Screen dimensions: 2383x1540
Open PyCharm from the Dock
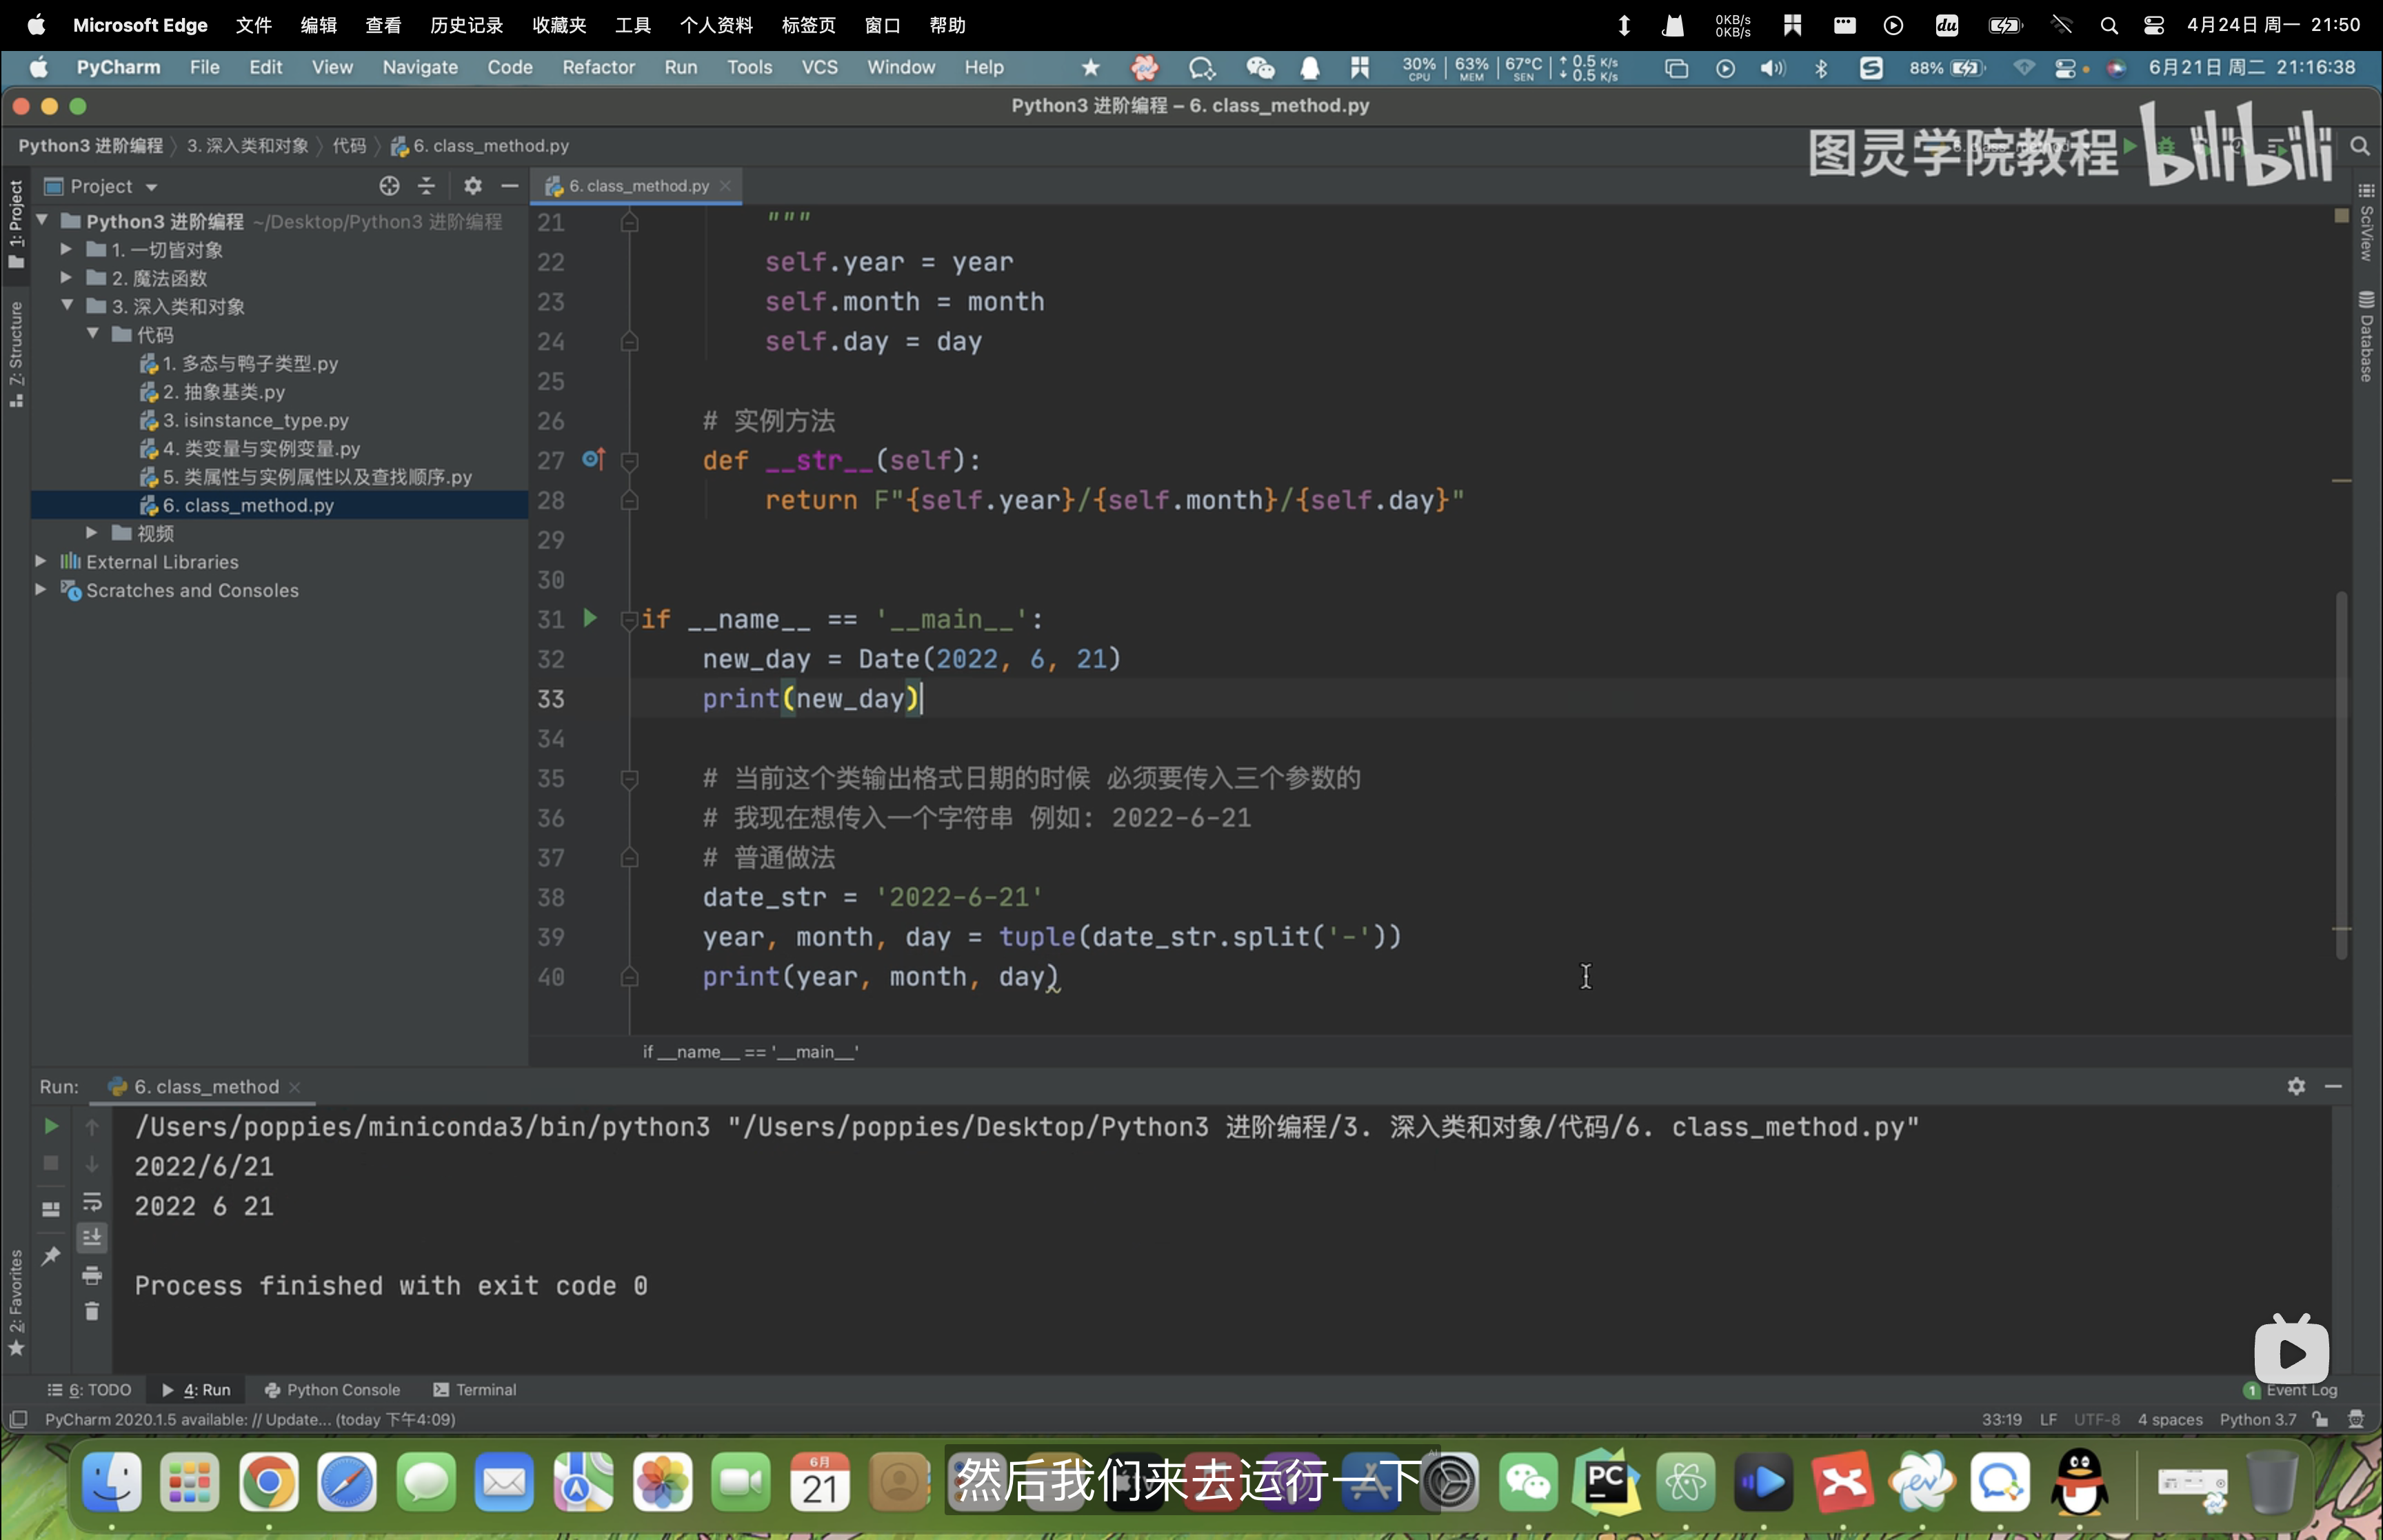coord(1607,1482)
